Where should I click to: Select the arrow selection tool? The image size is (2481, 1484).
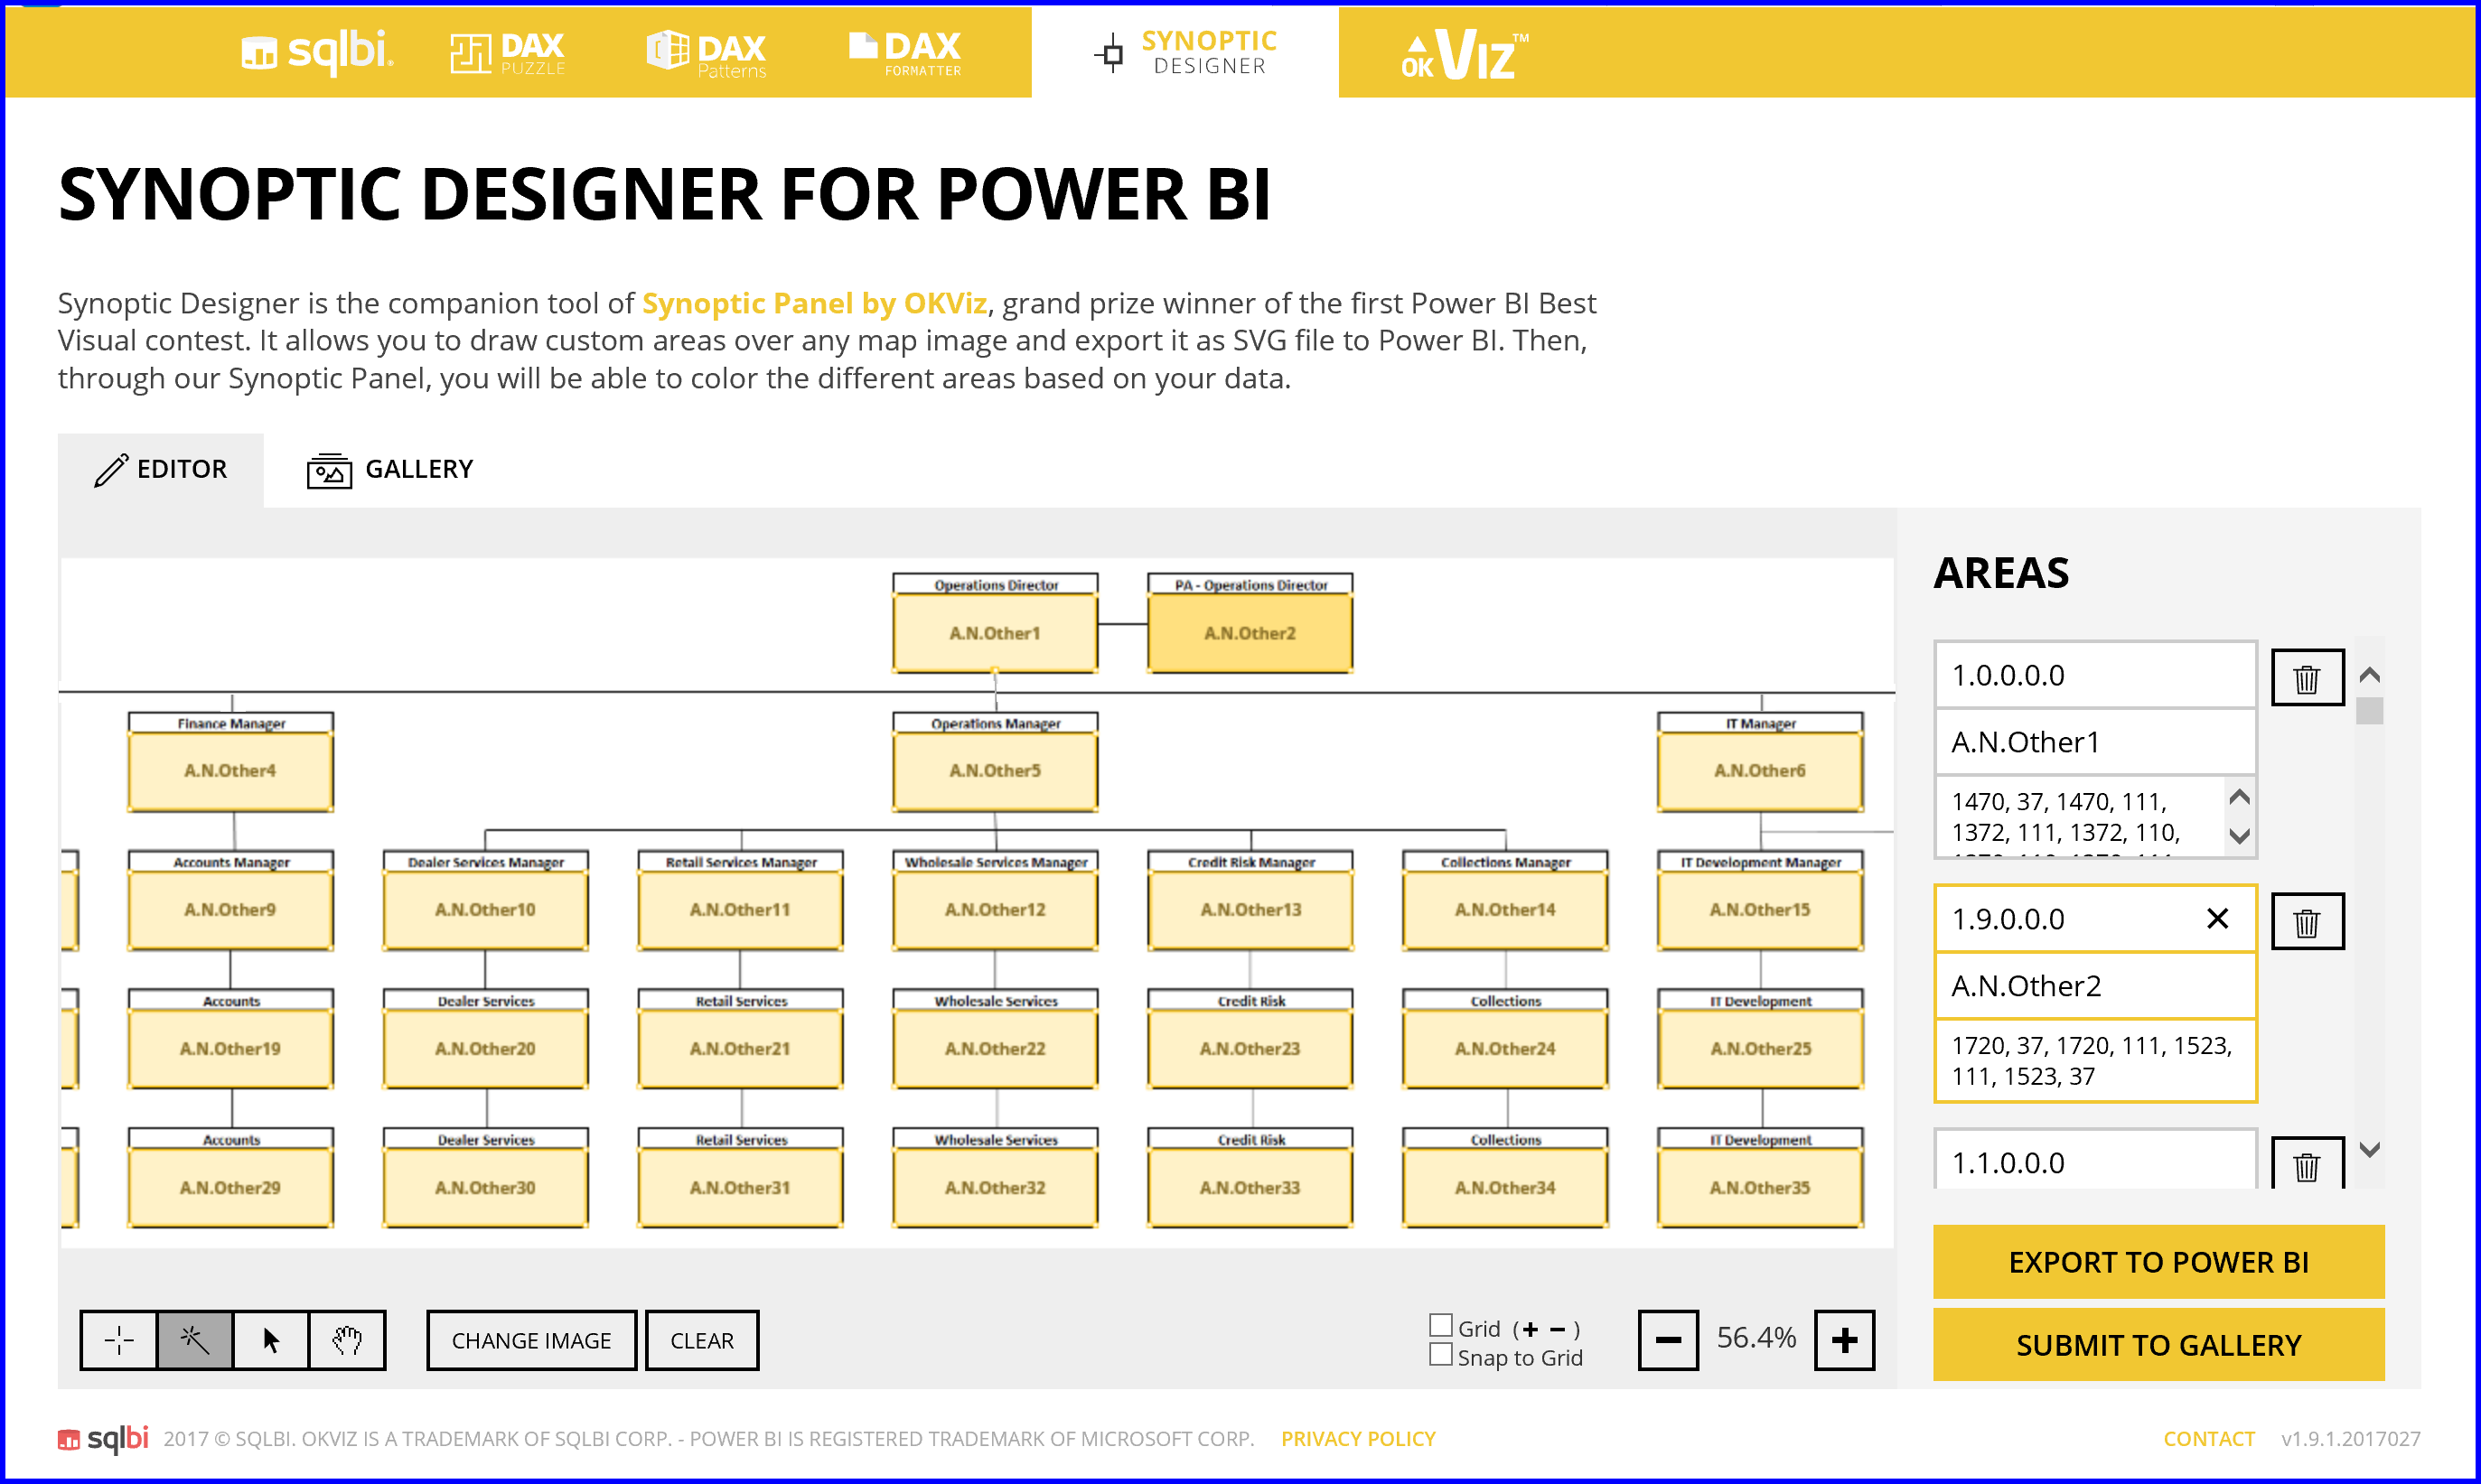[271, 1340]
